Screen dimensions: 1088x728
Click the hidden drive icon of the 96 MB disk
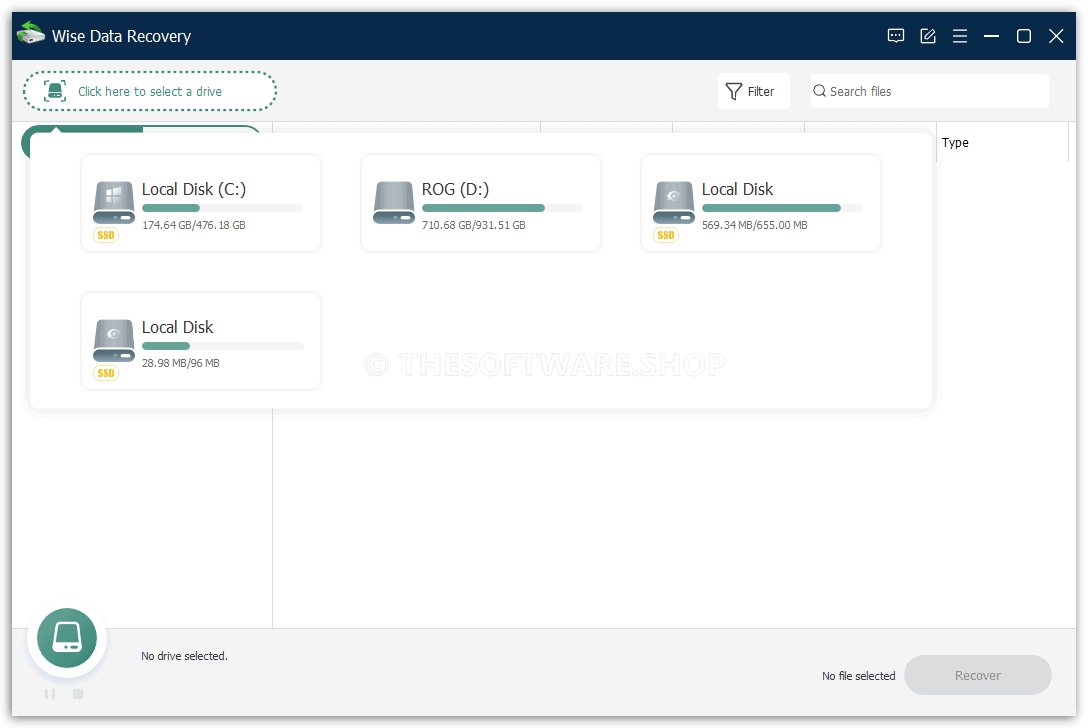click(114, 341)
